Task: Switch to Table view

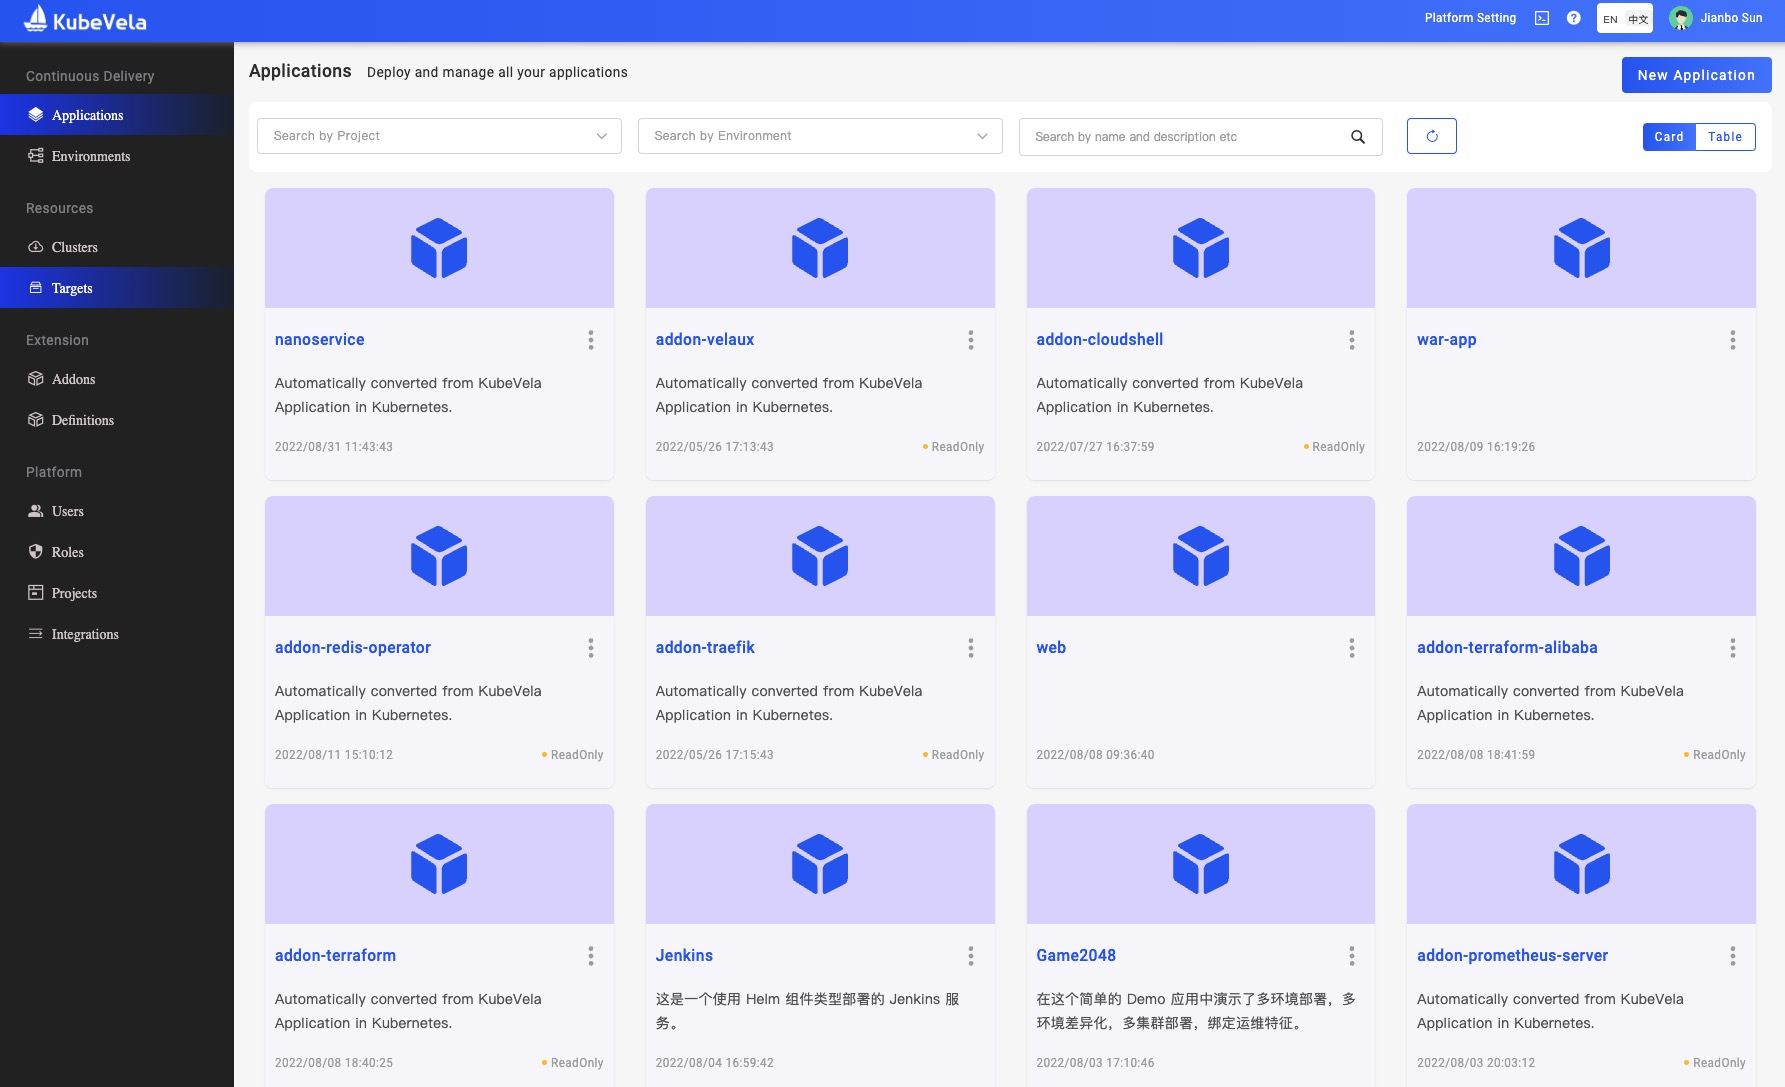Action: point(1725,137)
